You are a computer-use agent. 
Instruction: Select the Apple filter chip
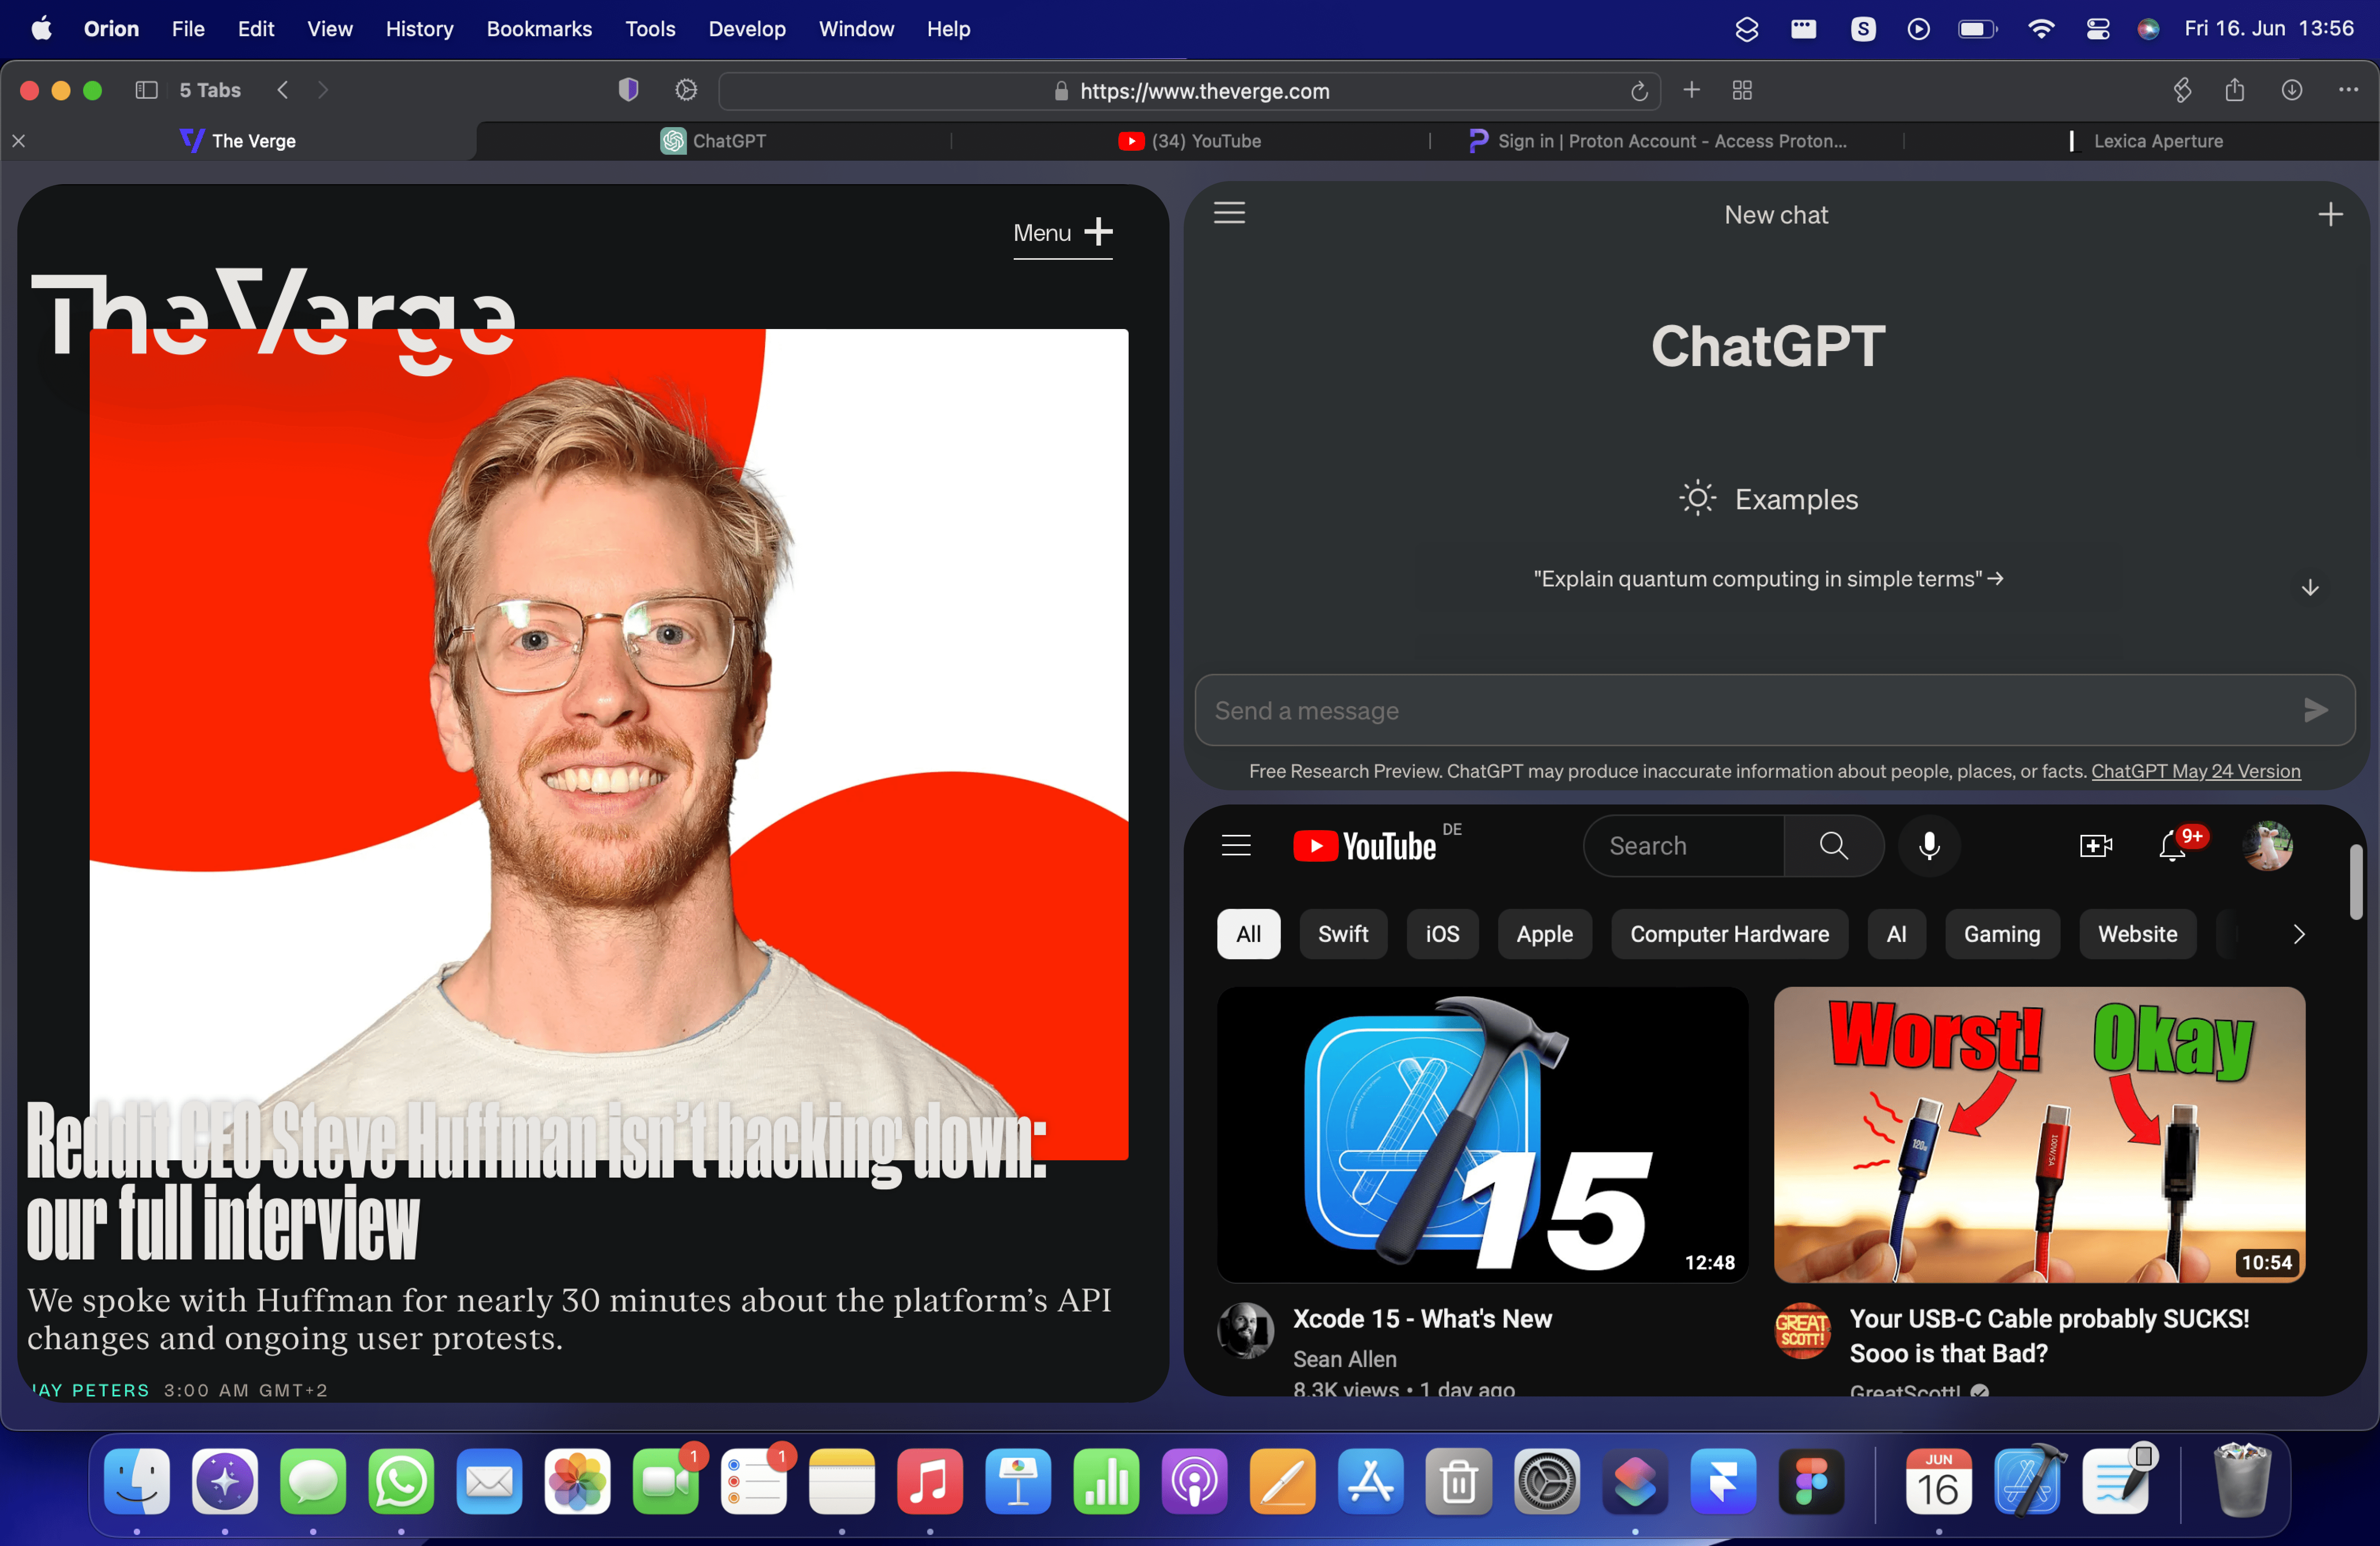(1544, 934)
